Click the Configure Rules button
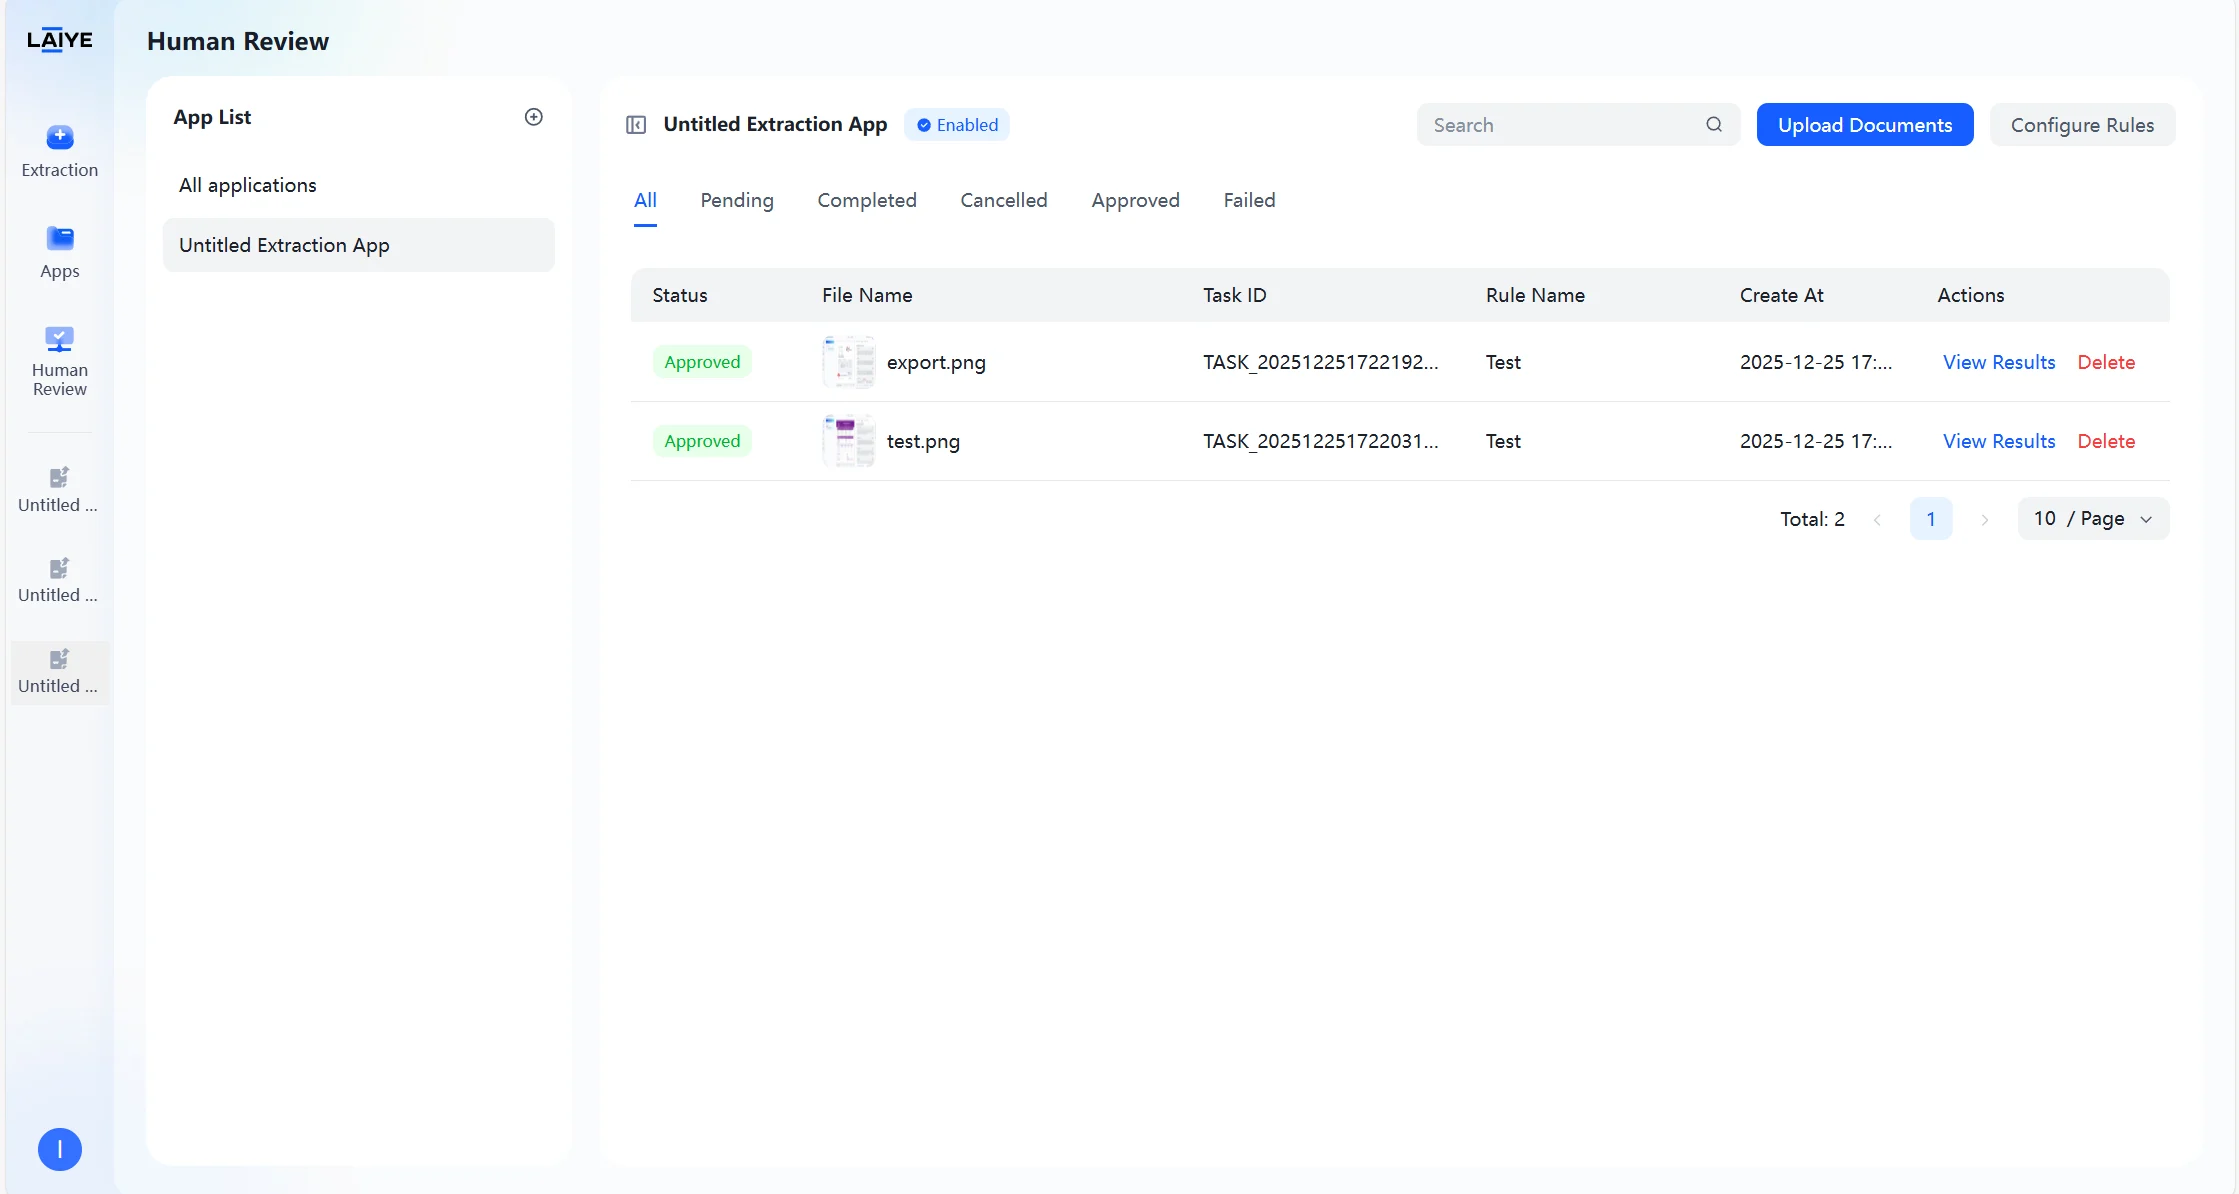The image size is (2239, 1194). 2083,125
